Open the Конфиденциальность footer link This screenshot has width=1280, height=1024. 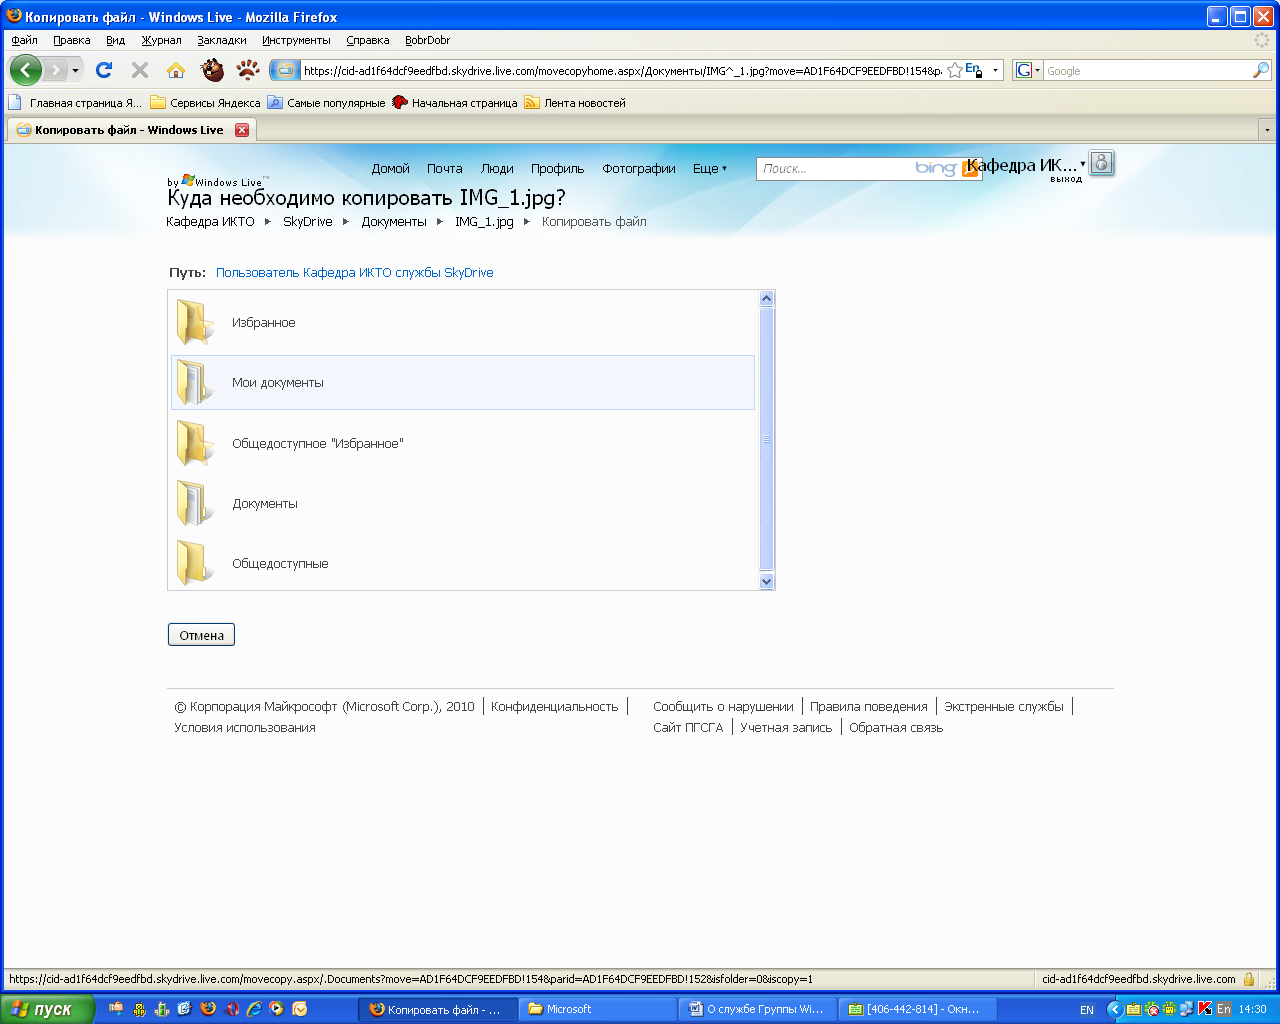tap(554, 707)
